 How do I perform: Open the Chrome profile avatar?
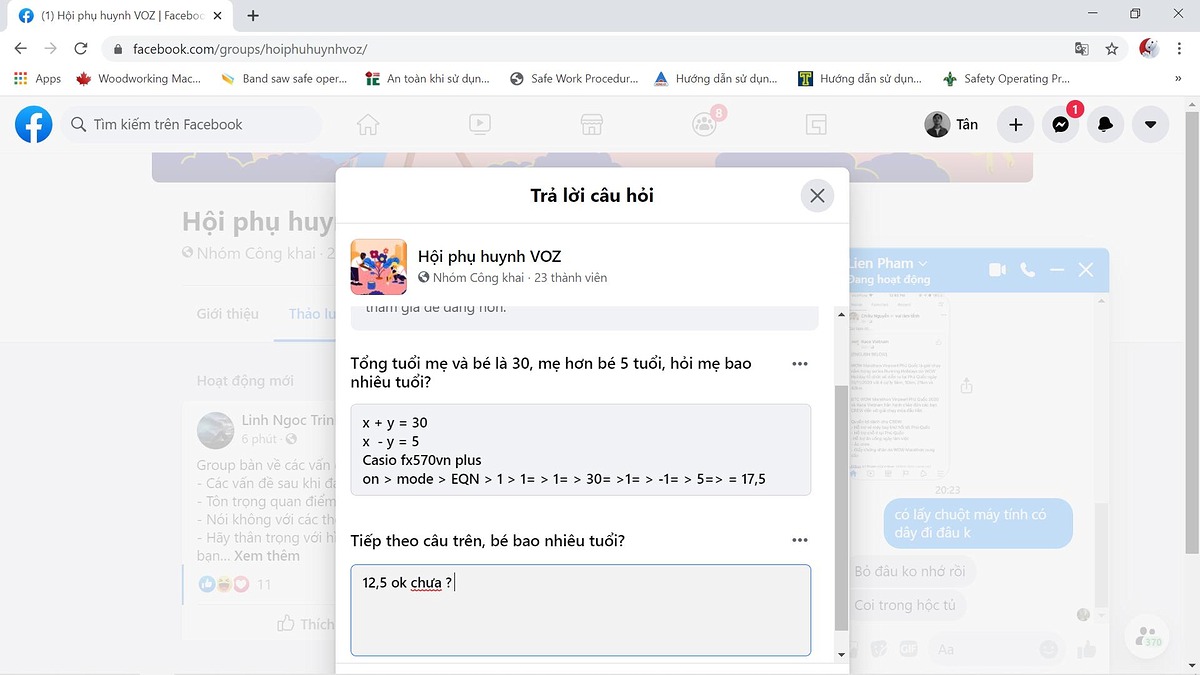click(1149, 48)
